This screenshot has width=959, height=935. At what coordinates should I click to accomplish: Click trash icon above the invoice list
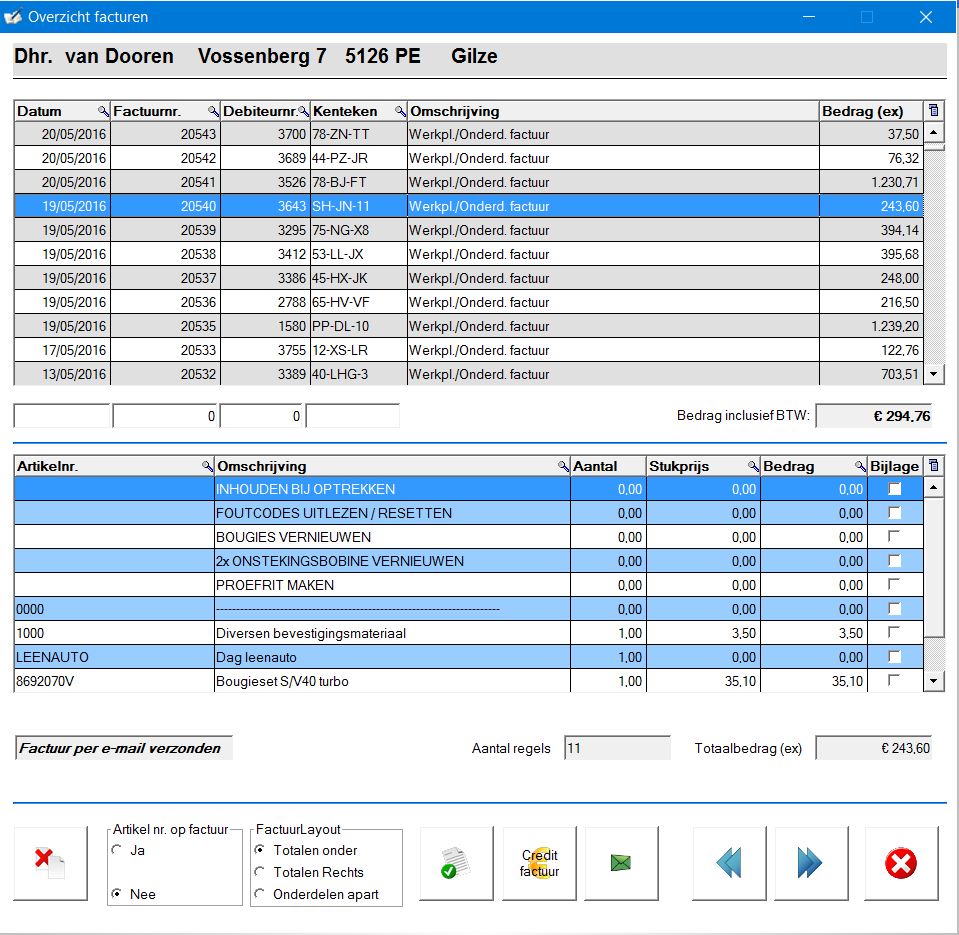tap(934, 111)
